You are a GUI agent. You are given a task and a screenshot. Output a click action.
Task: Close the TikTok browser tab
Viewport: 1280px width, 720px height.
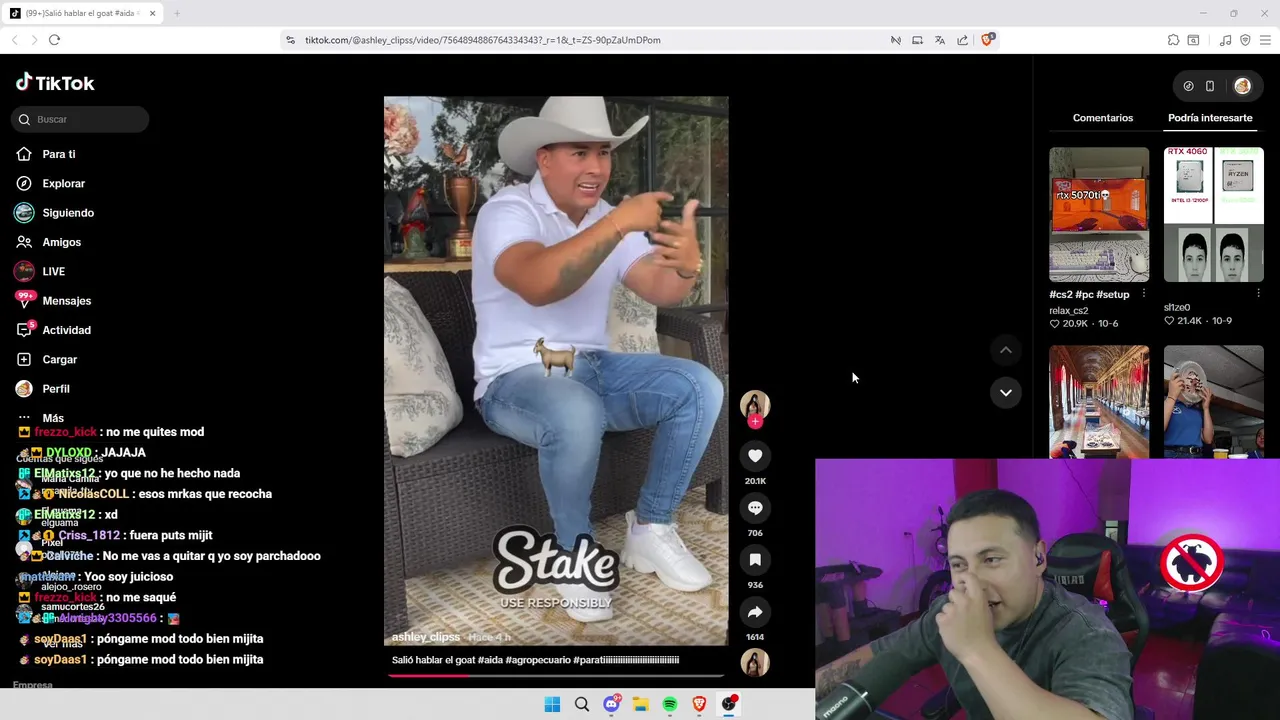pos(153,13)
